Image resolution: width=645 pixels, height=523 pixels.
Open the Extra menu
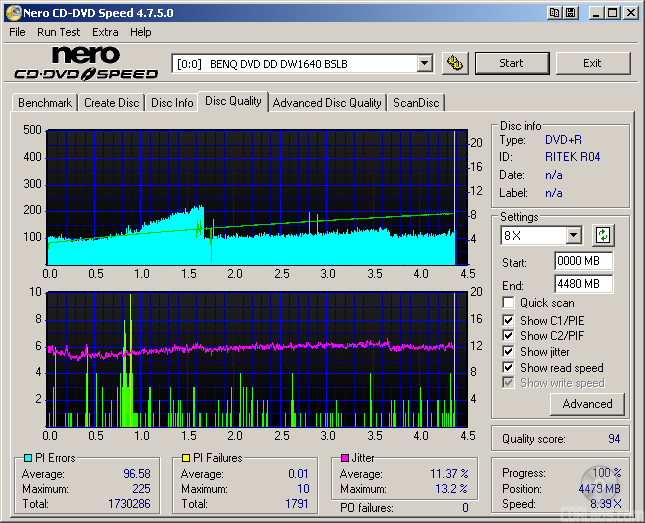pyautogui.click(x=105, y=32)
